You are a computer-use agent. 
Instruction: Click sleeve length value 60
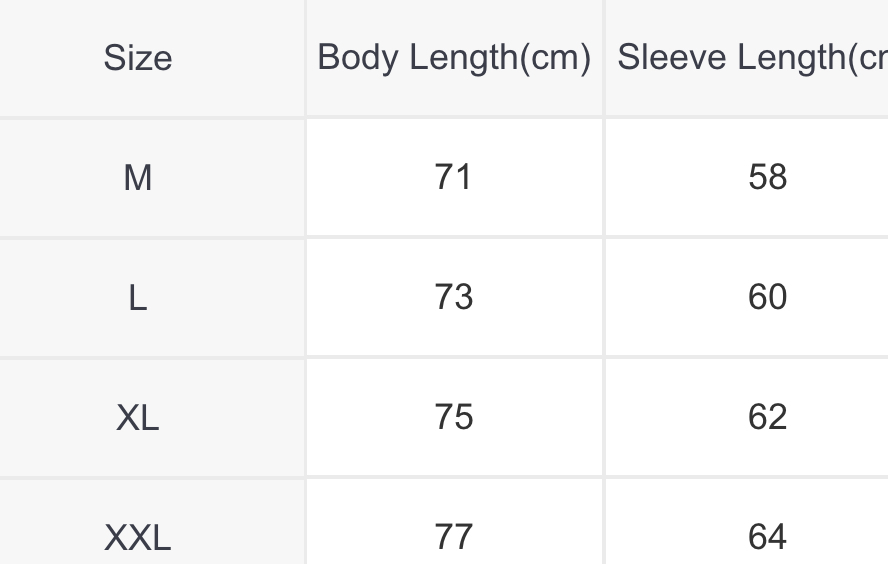click(x=767, y=297)
